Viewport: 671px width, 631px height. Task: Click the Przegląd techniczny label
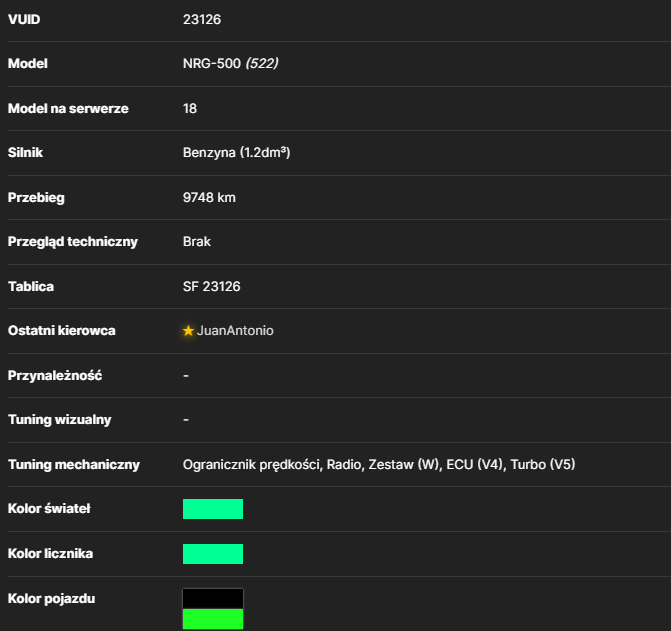click(x=73, y=242)
